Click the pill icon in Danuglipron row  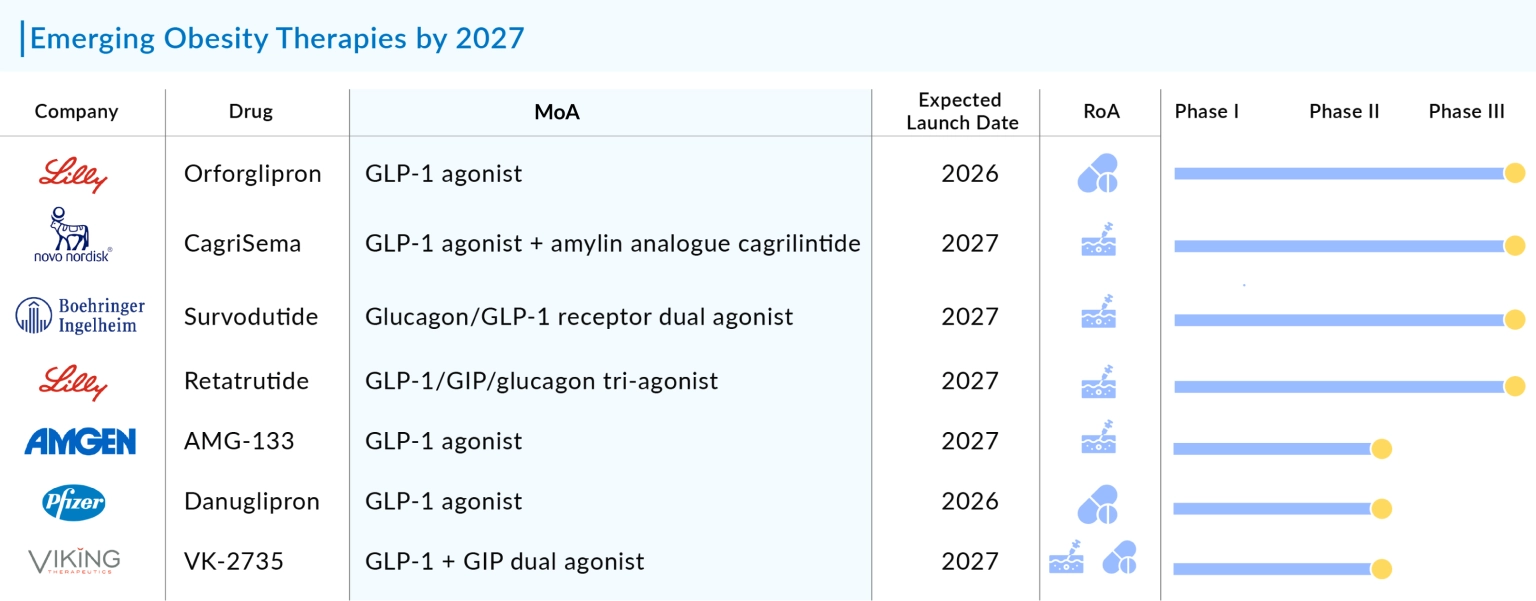[1098, 505]
